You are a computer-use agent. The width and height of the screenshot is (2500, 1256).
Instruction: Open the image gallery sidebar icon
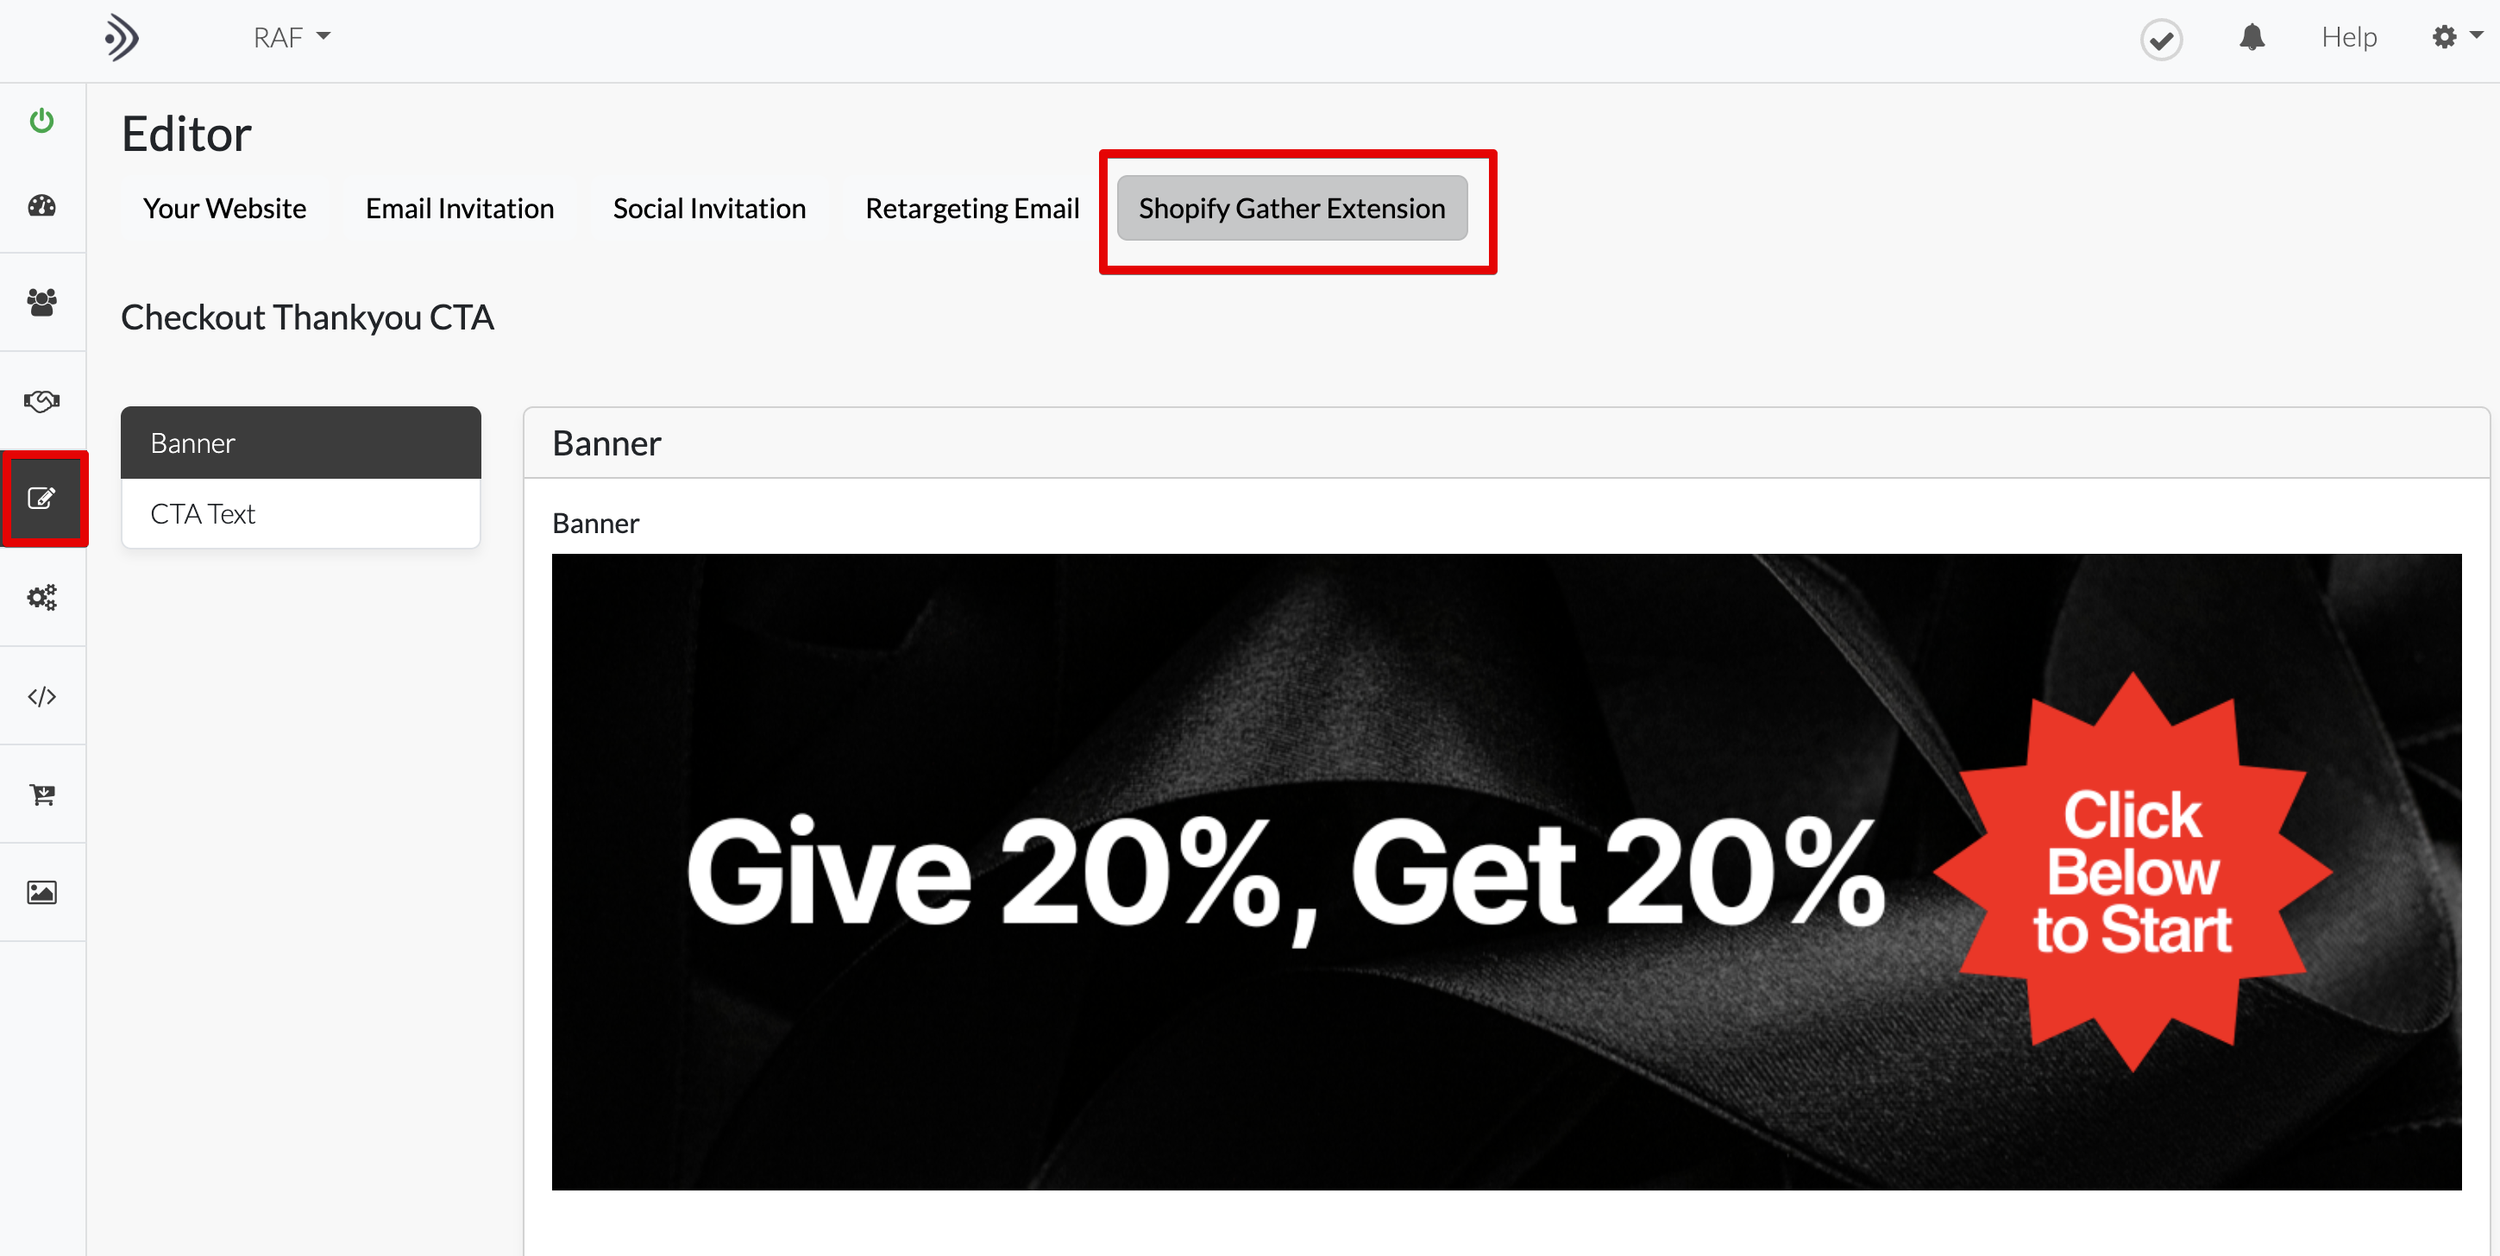(42, 892)
